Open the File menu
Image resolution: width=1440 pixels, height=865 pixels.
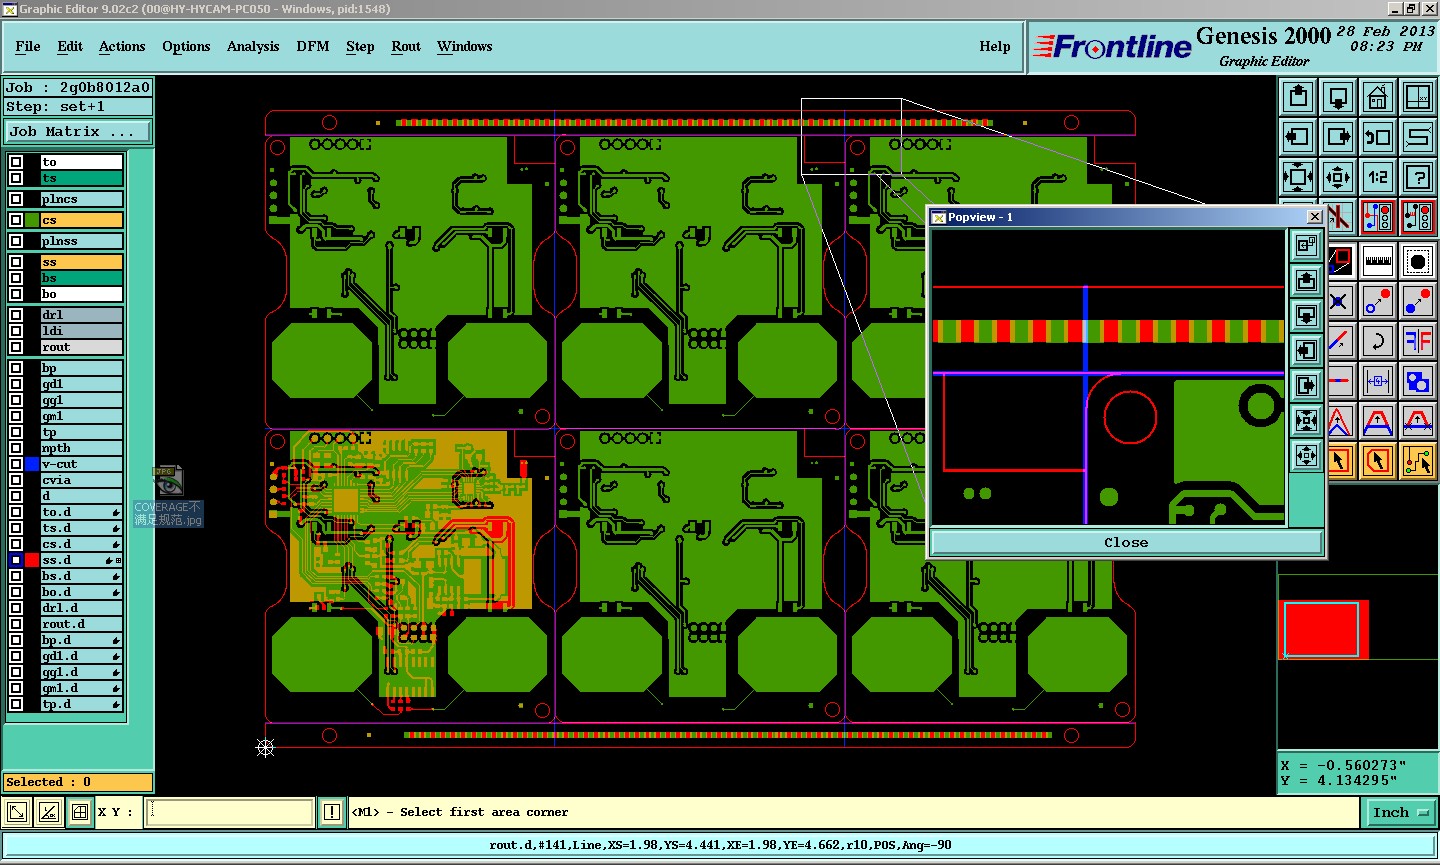pyautogui.click(x=28, y=46)
